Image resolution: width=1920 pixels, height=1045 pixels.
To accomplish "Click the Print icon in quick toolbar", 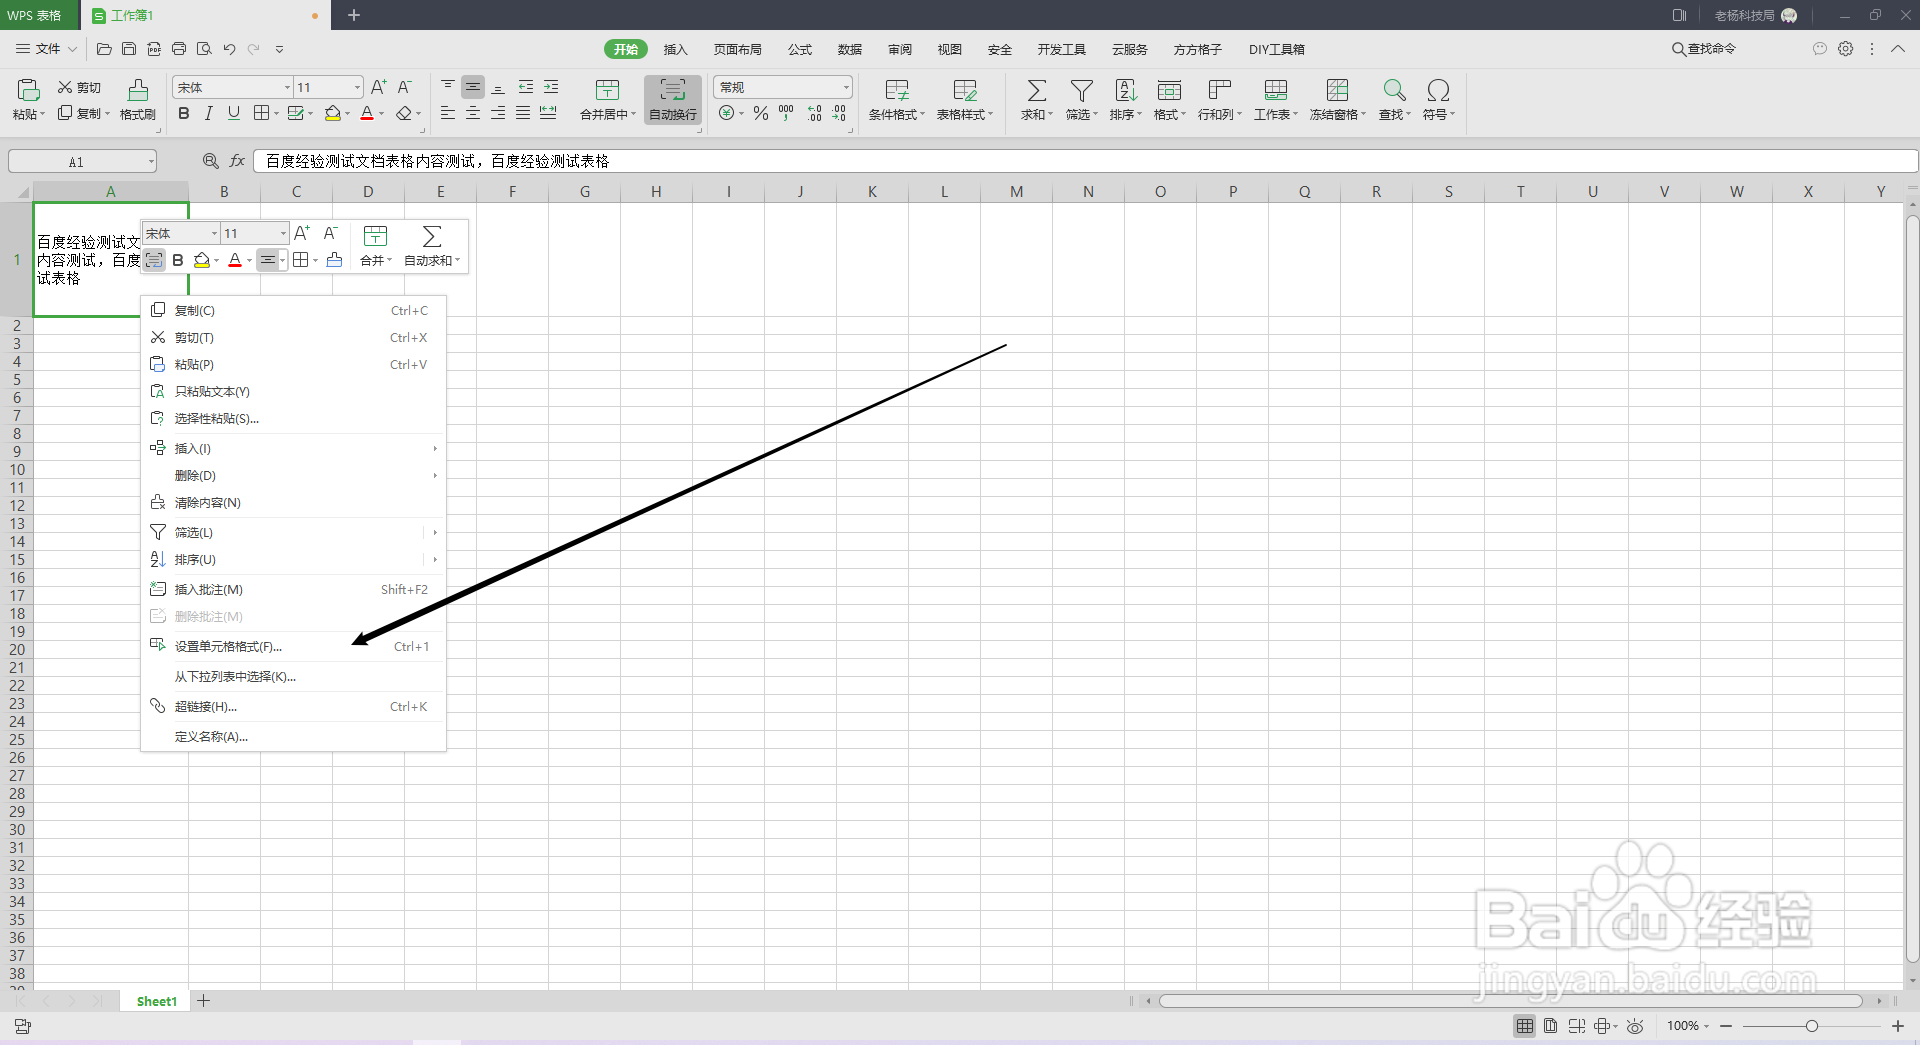I will [179, 49].
